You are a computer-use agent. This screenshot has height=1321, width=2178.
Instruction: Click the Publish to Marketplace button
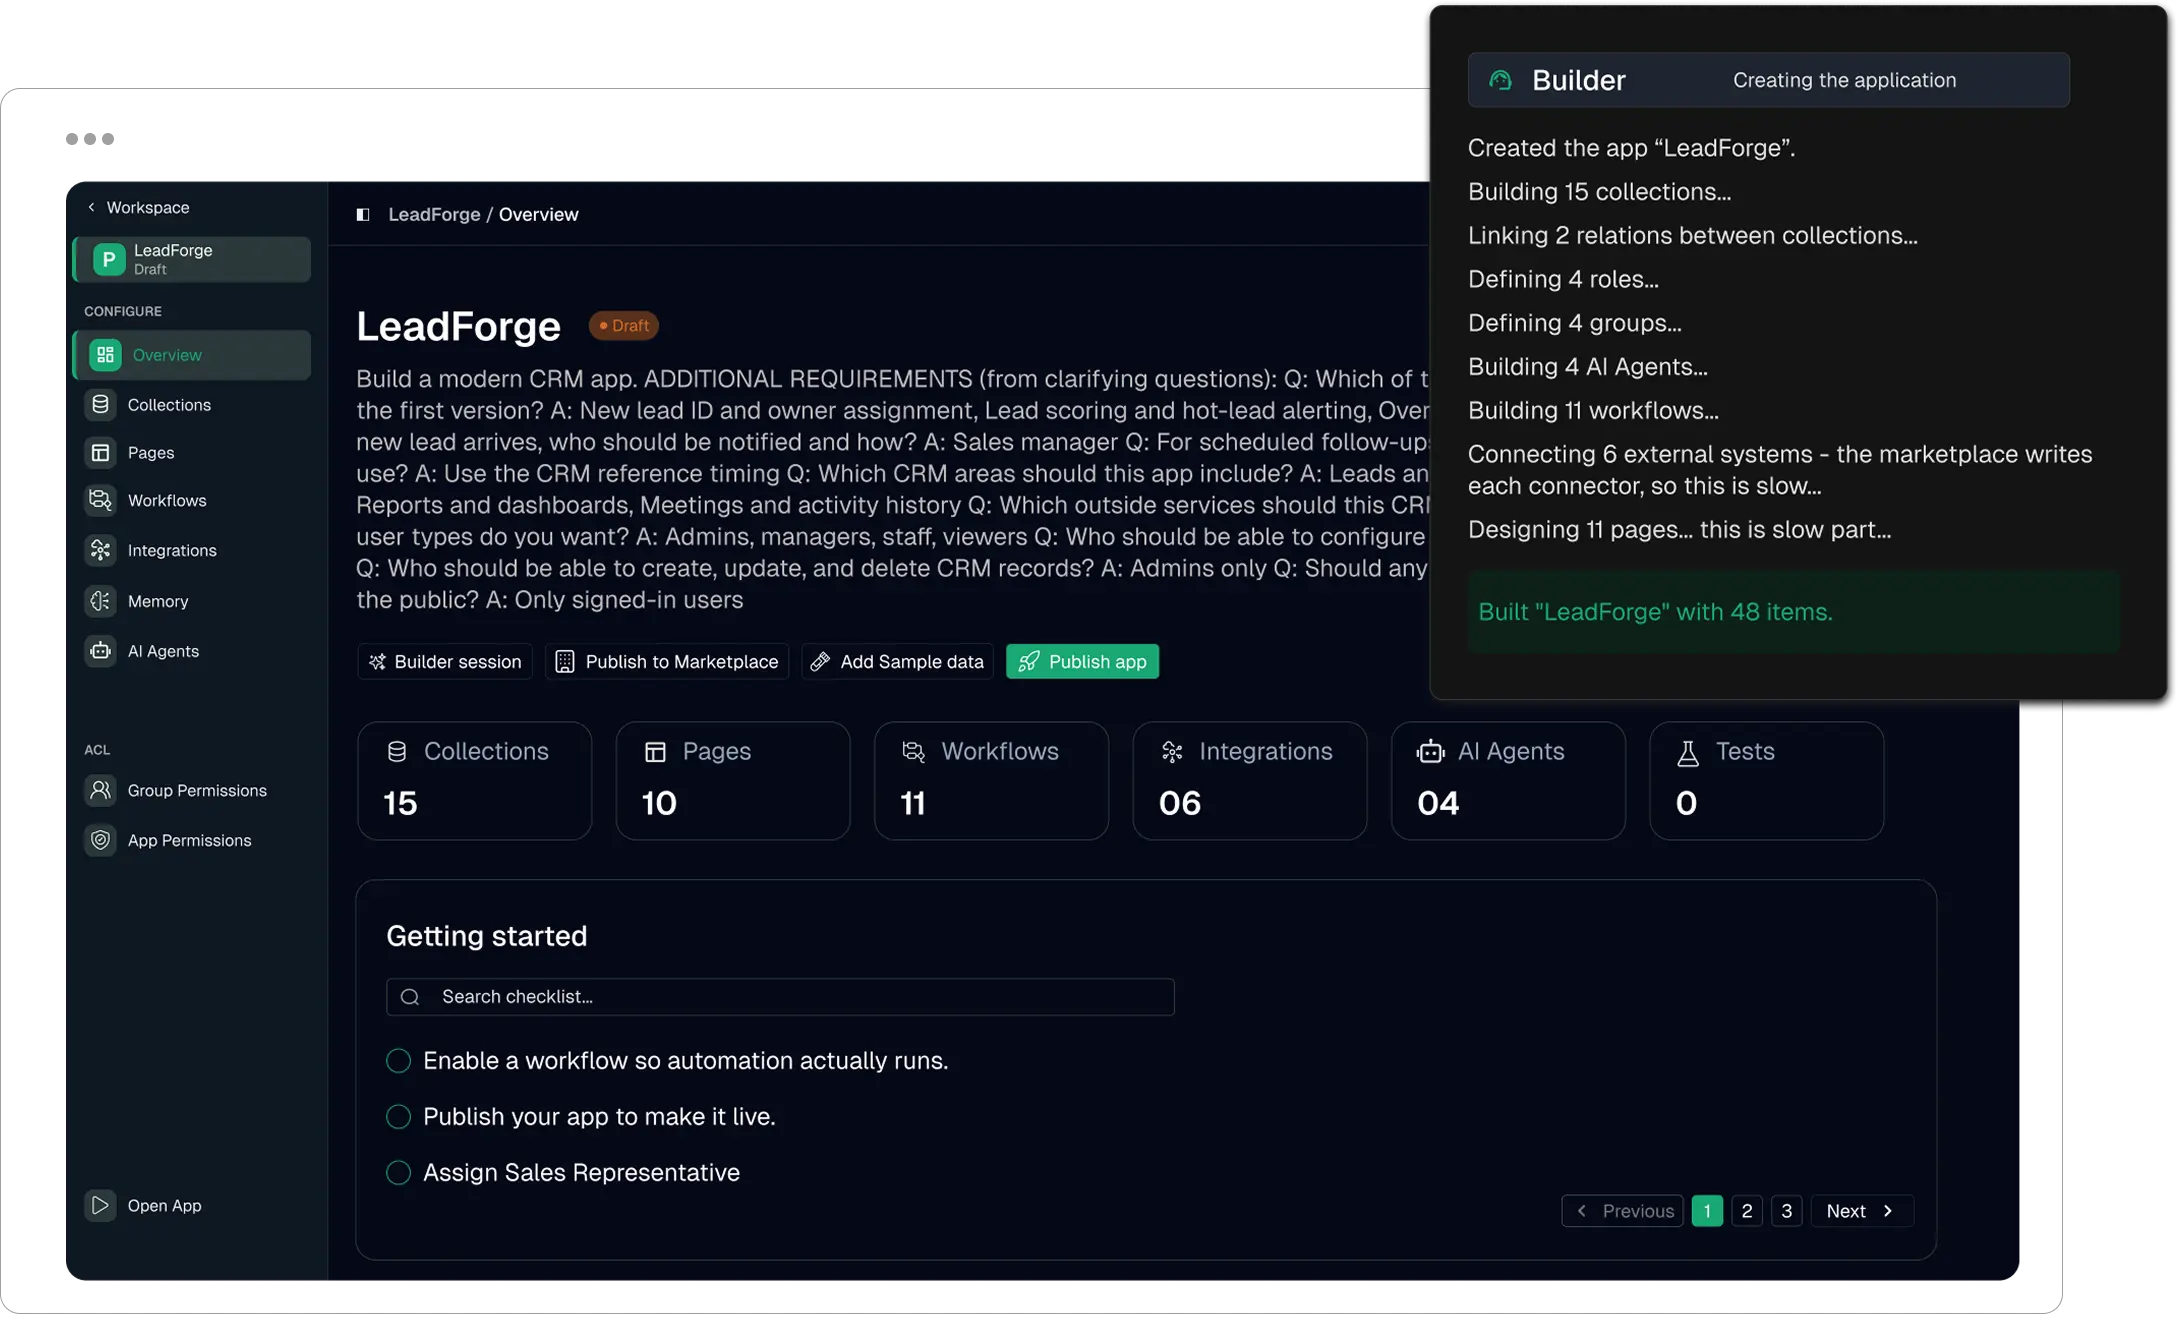[667, 662]
